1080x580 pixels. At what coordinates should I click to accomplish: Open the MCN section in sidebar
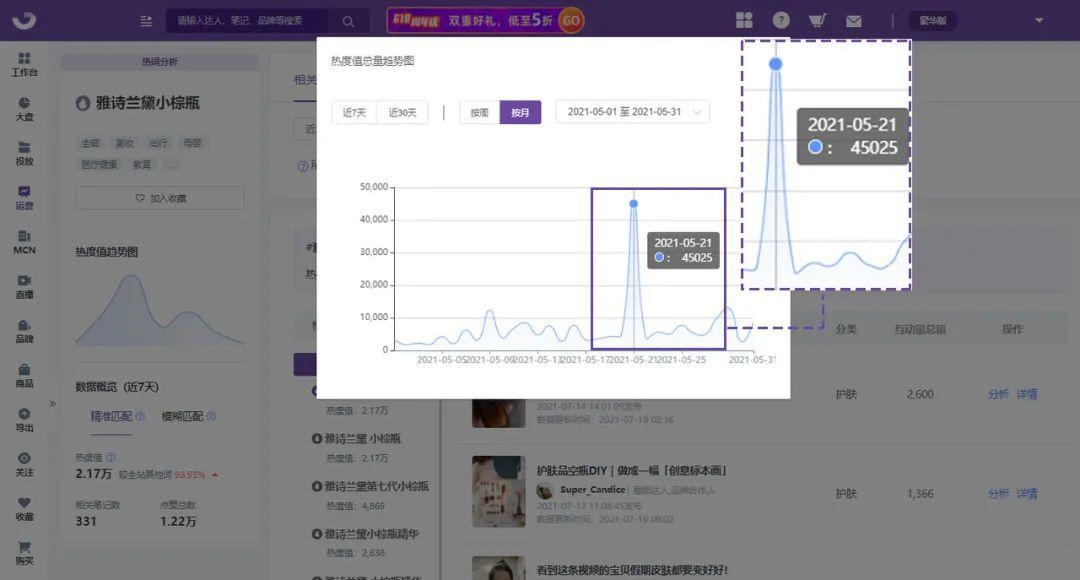[x=23, y=244]
